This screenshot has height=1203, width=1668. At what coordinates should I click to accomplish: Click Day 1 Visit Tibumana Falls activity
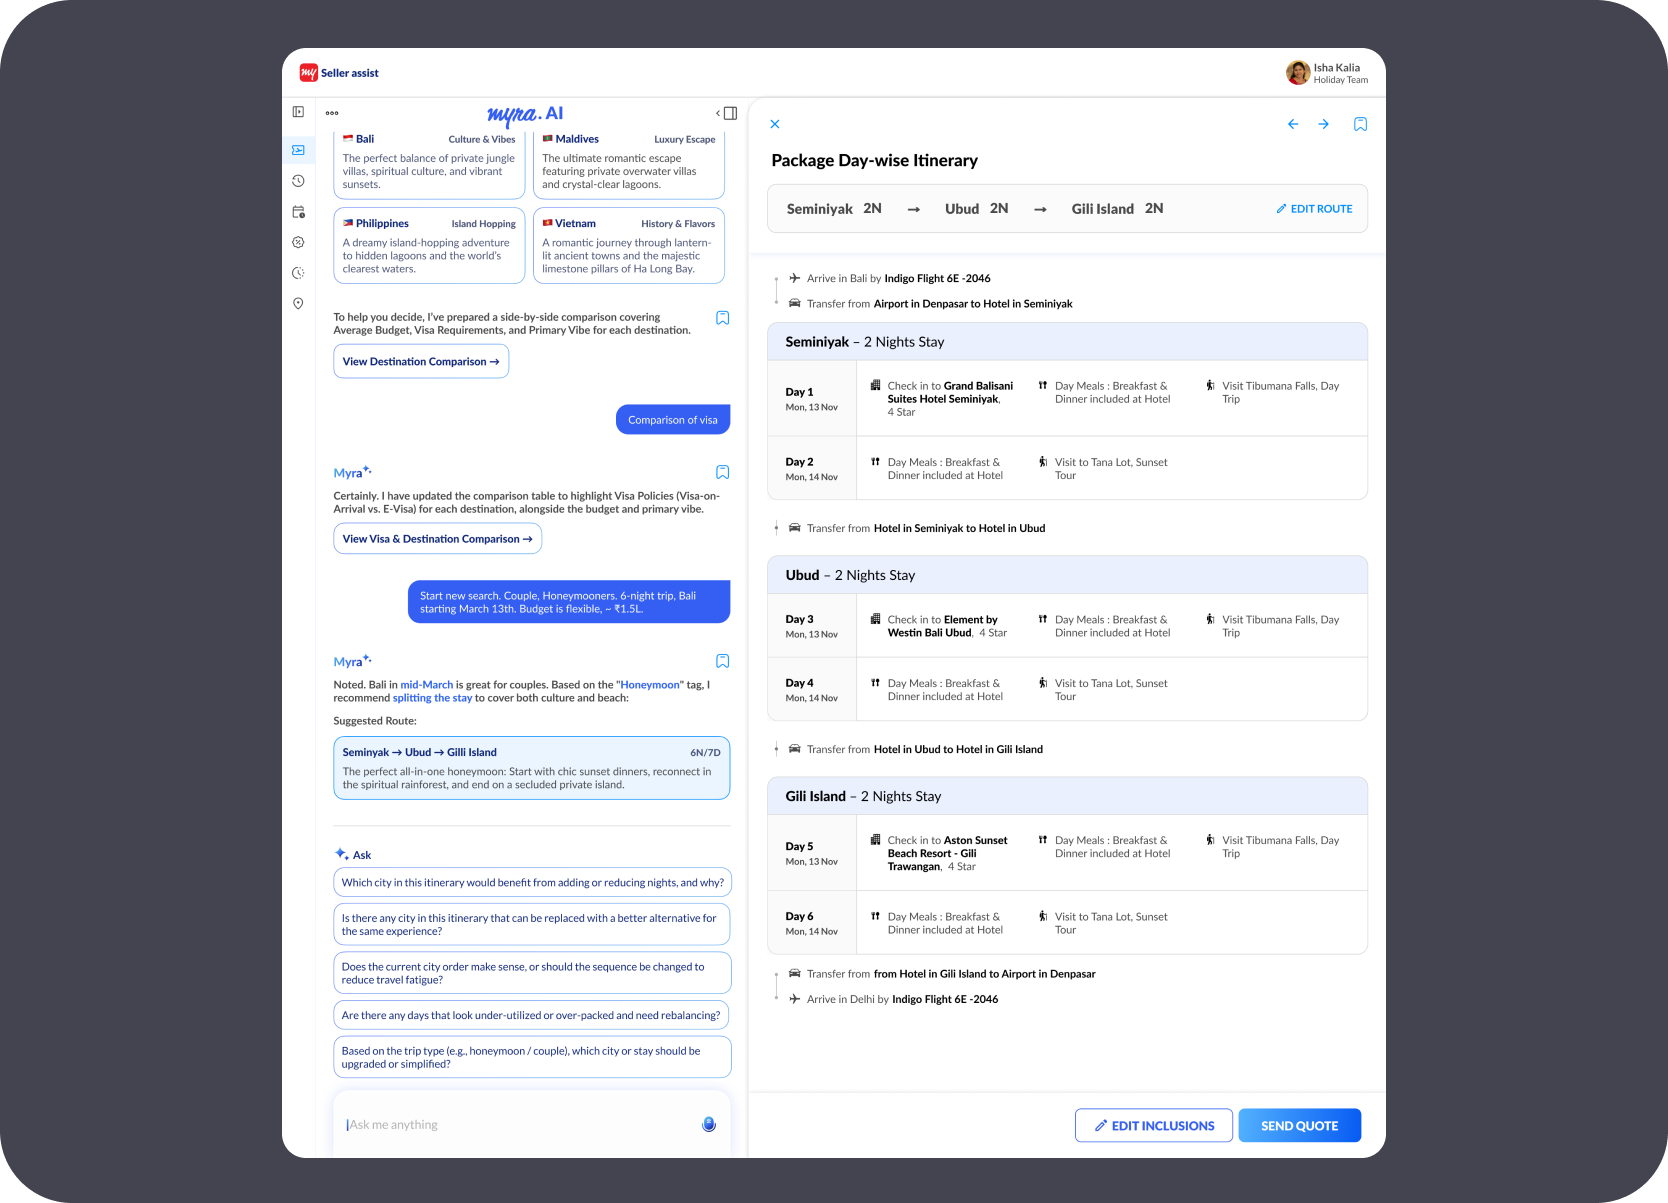(1272, 392)
